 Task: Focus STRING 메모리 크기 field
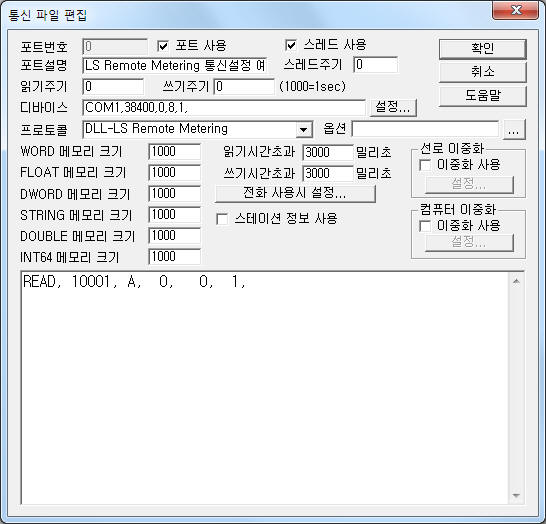[x=174, y=215]
